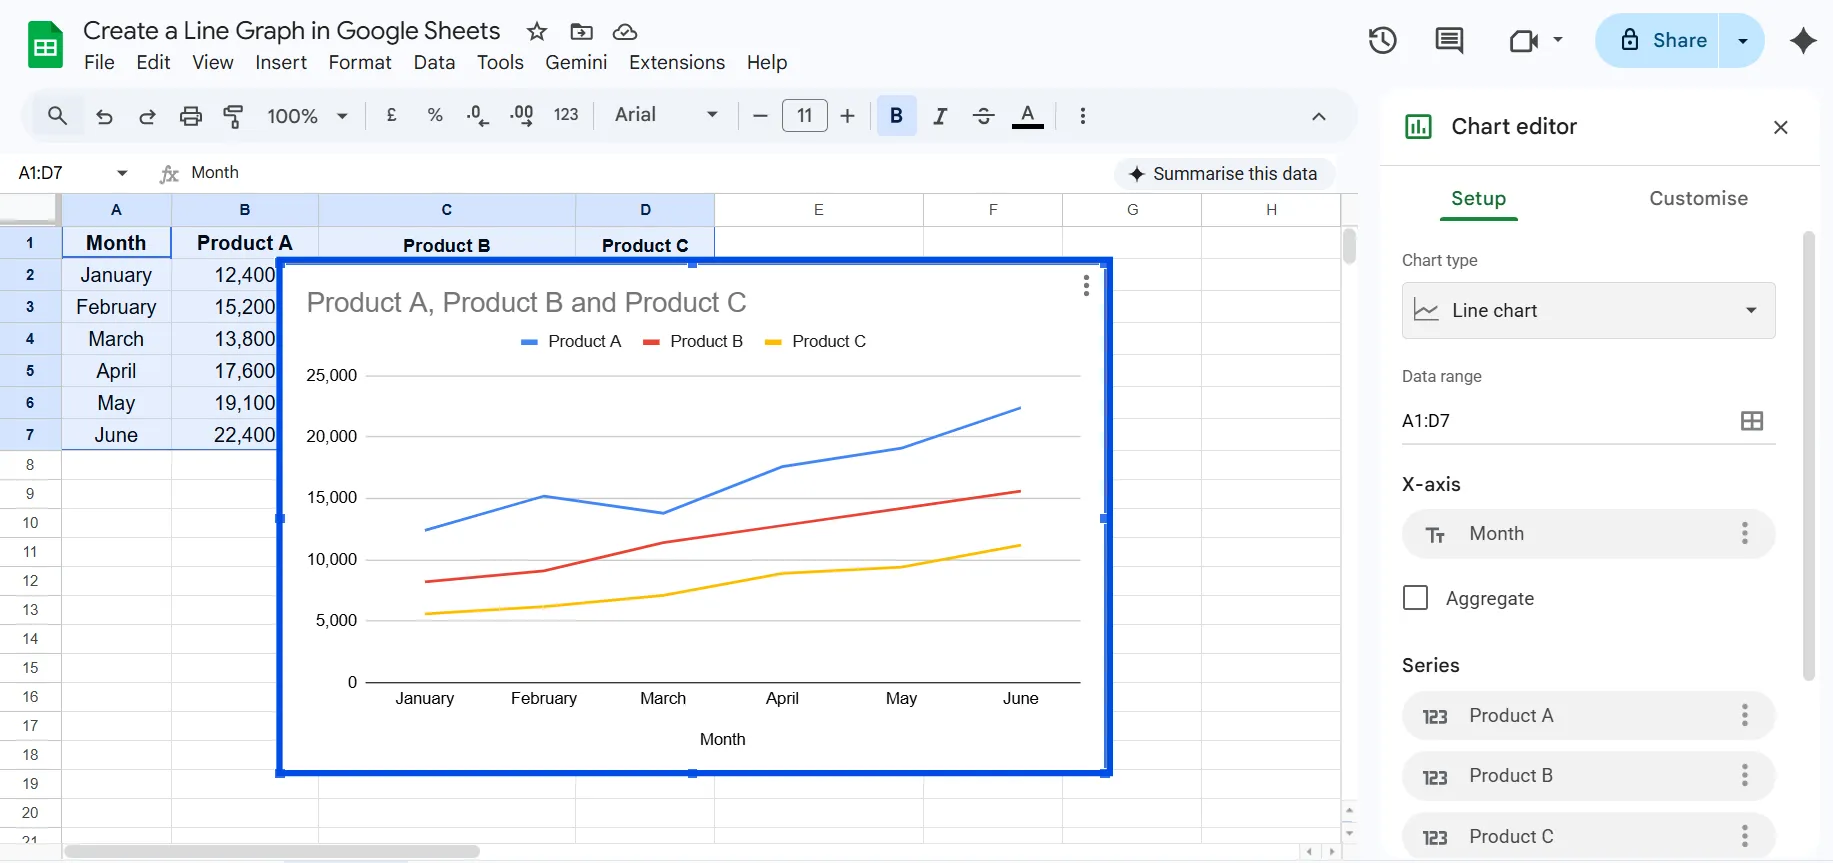
Task: Click the Gemini sparkle icon
Action: pyautogui.click(x=1803, y=40)
